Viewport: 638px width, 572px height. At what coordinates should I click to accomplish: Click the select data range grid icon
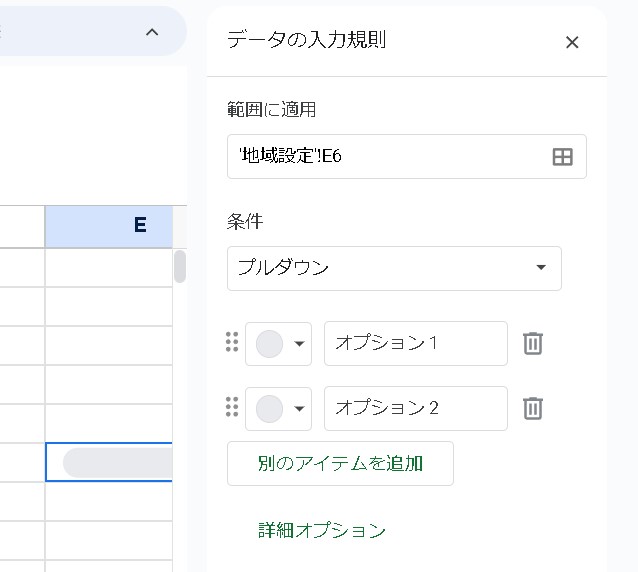562,157
